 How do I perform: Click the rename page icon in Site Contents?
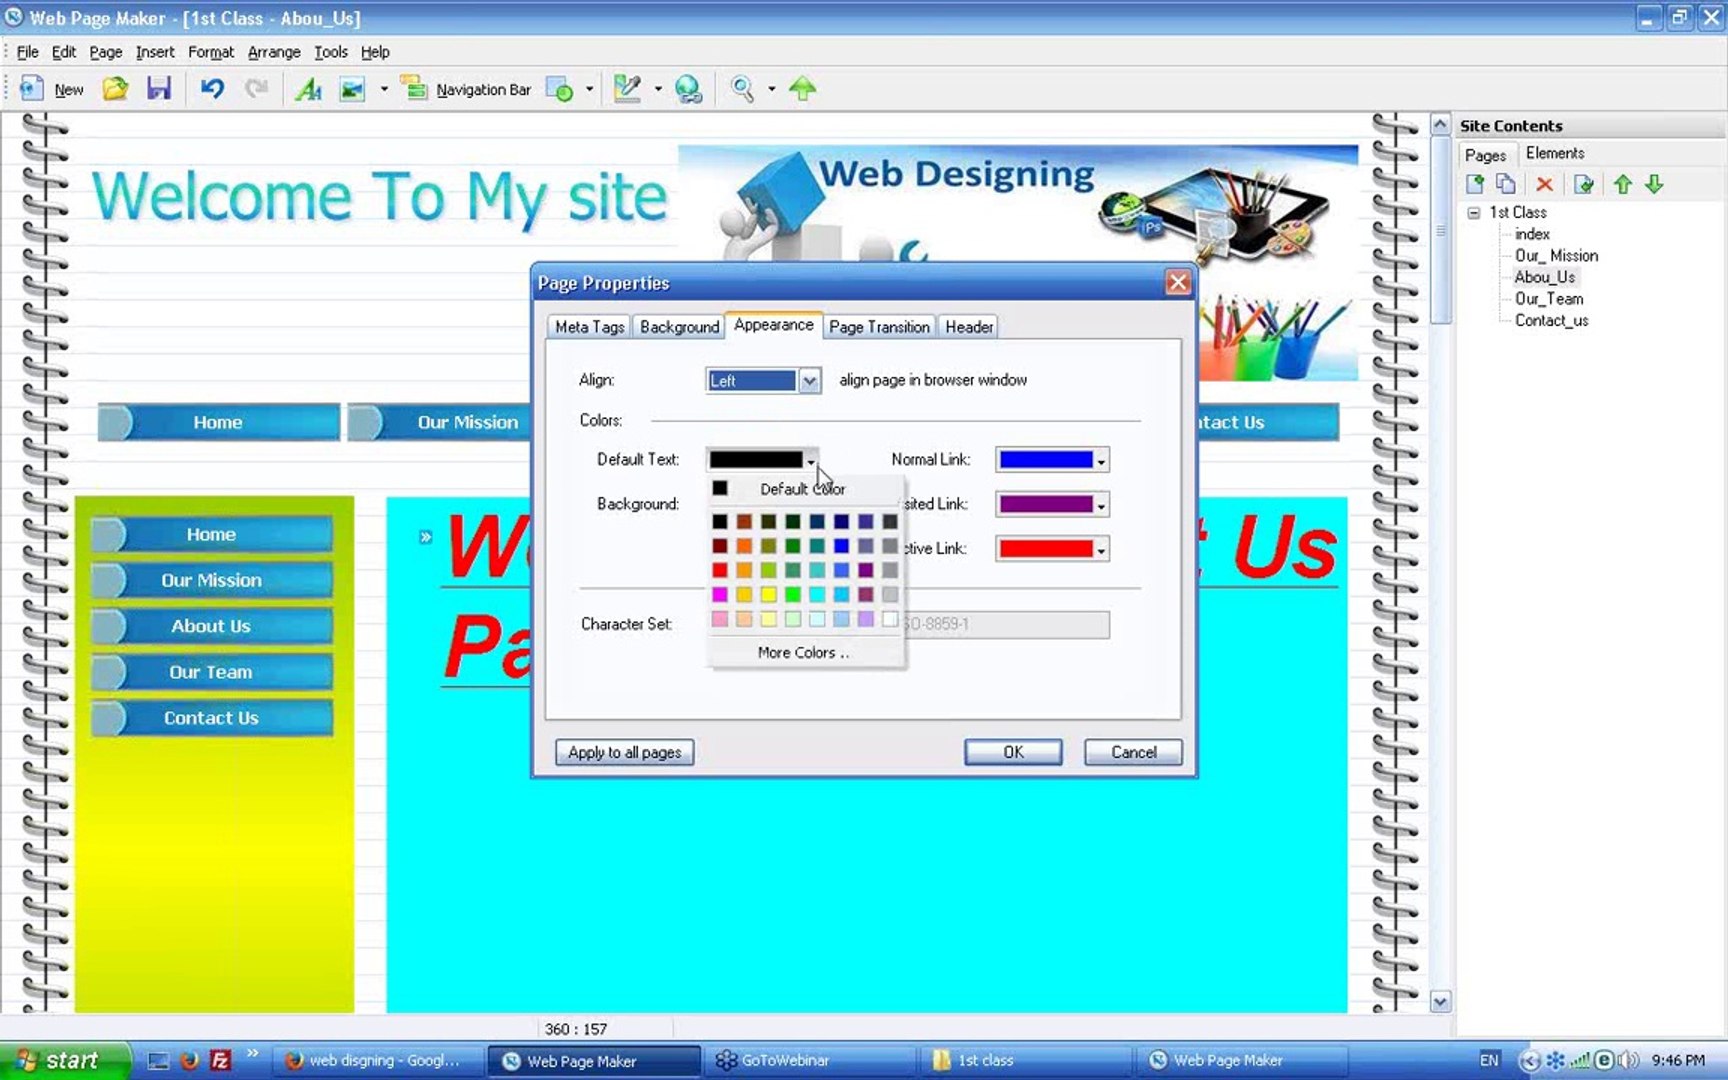tap(1583, 184)
